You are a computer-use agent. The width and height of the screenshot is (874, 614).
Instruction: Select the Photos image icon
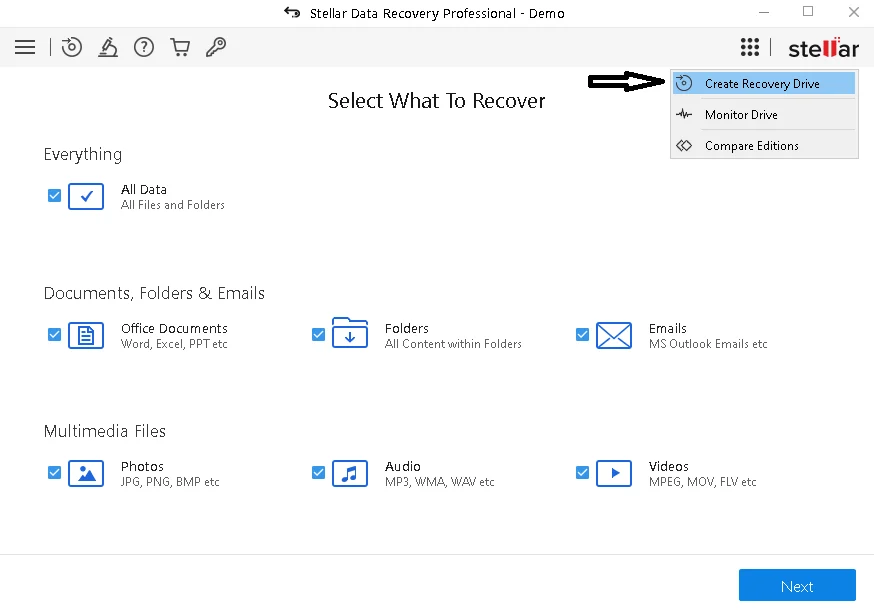[x=86, y=474]
